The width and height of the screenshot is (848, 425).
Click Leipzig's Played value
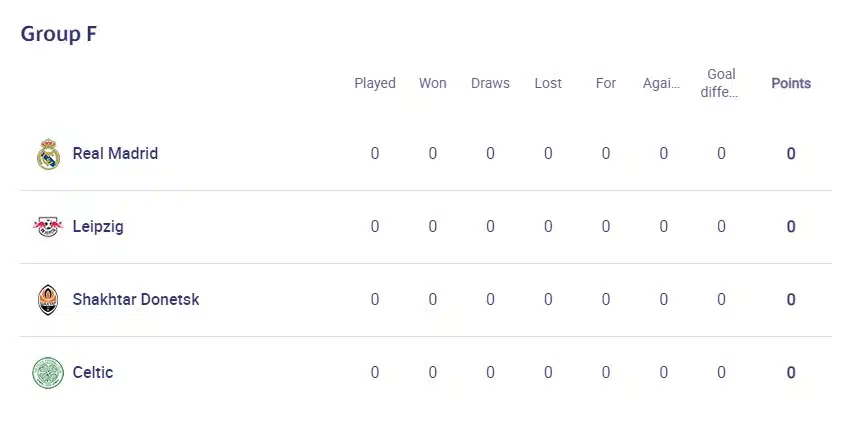point(375,227)
